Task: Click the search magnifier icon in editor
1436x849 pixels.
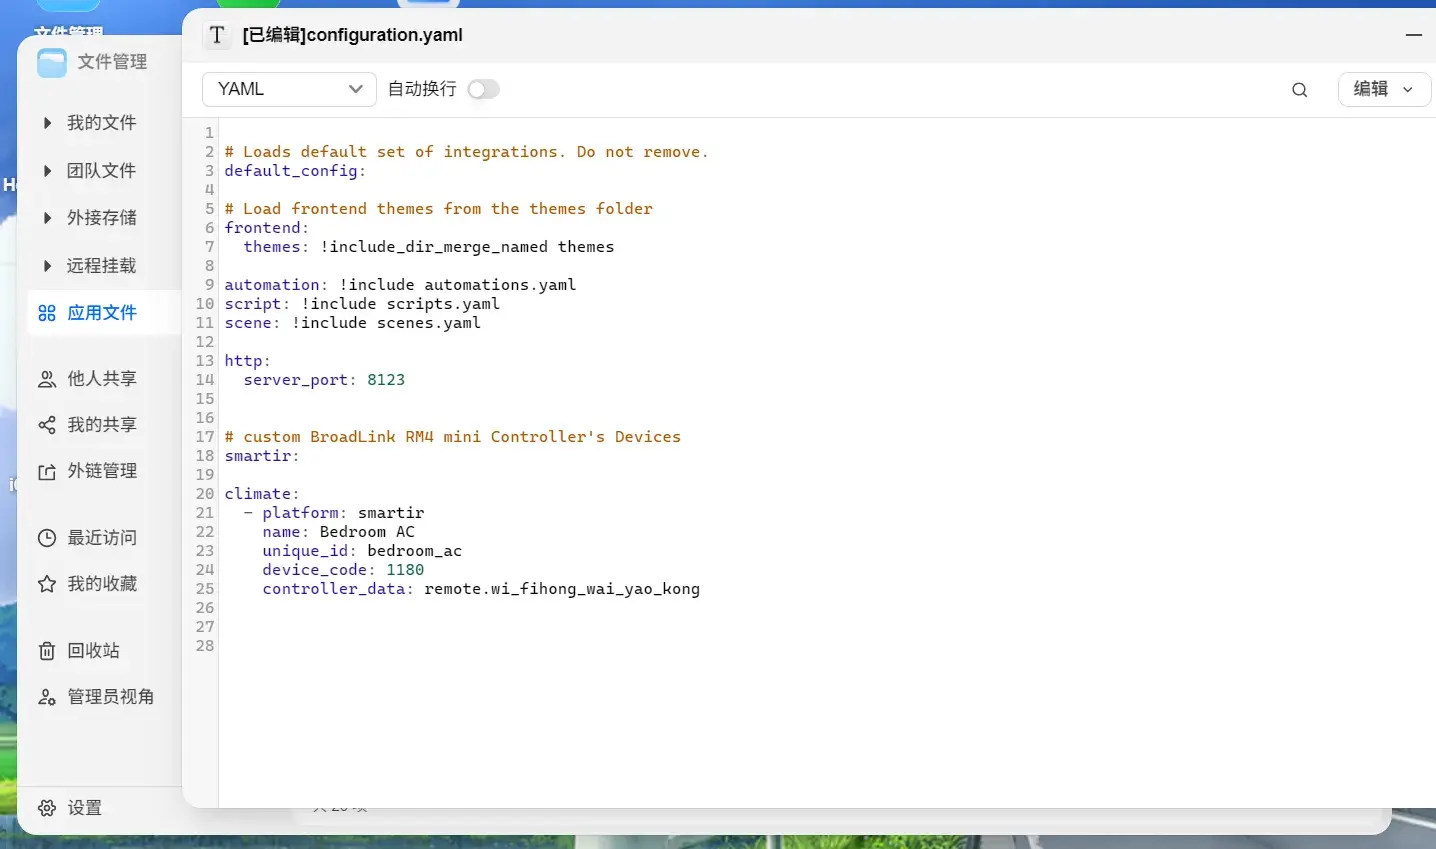Action: coord(1299,90)
